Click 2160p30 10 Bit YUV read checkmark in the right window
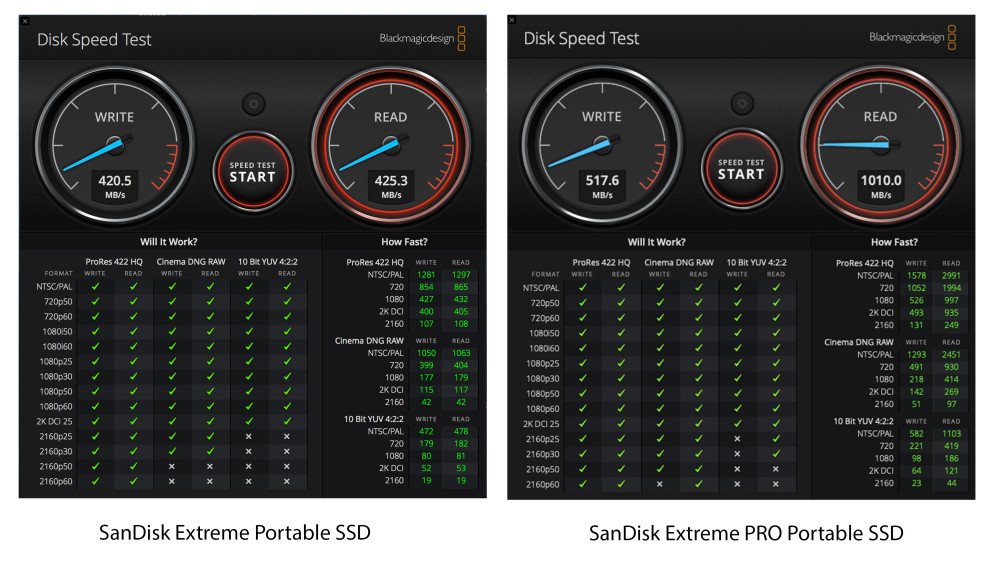 776,454
